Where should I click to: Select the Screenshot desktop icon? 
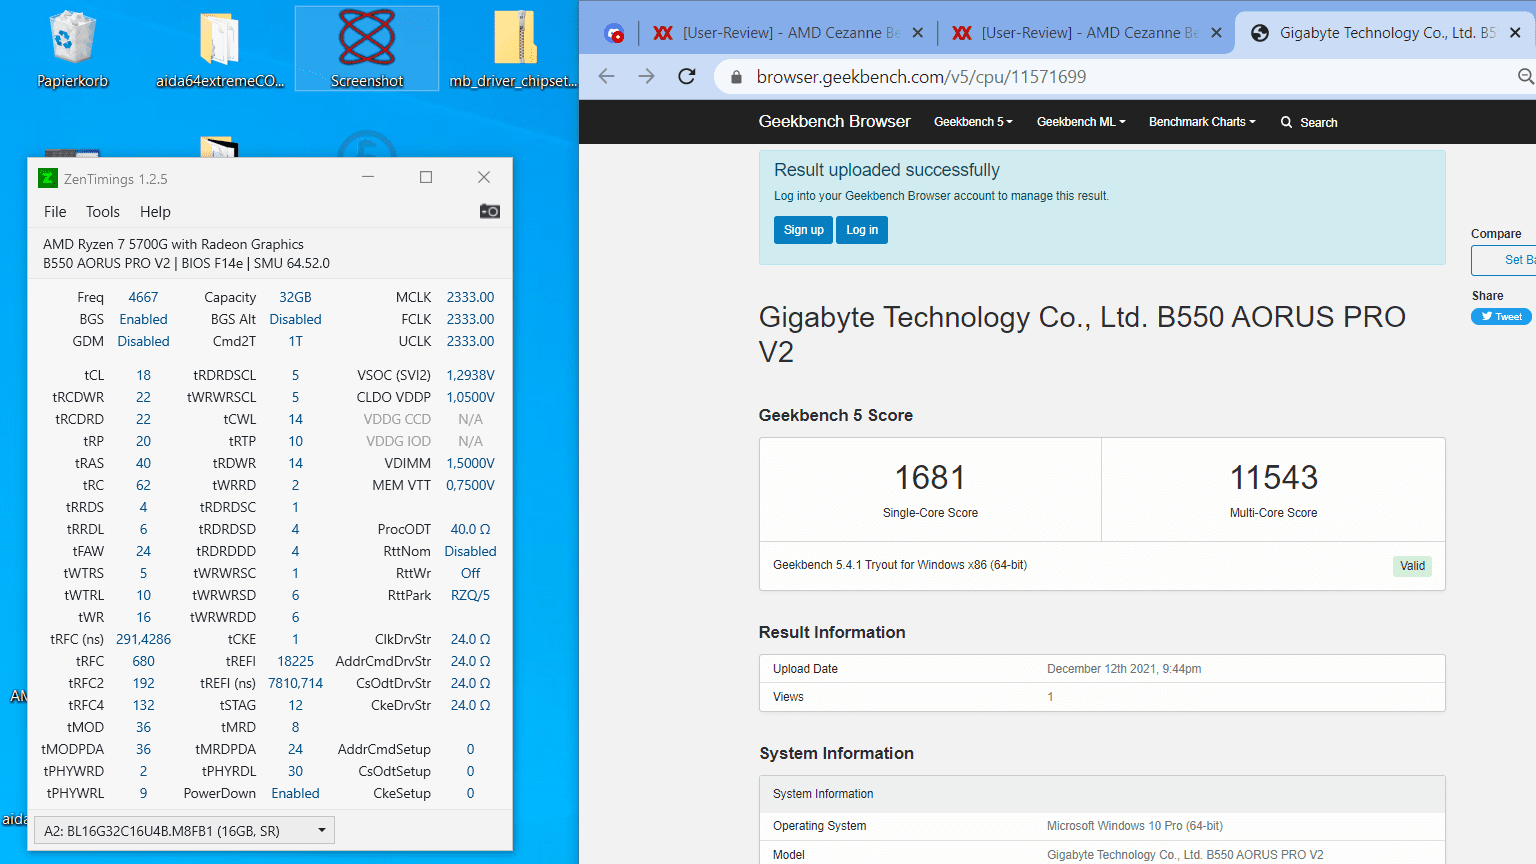[x=367, y=49]
